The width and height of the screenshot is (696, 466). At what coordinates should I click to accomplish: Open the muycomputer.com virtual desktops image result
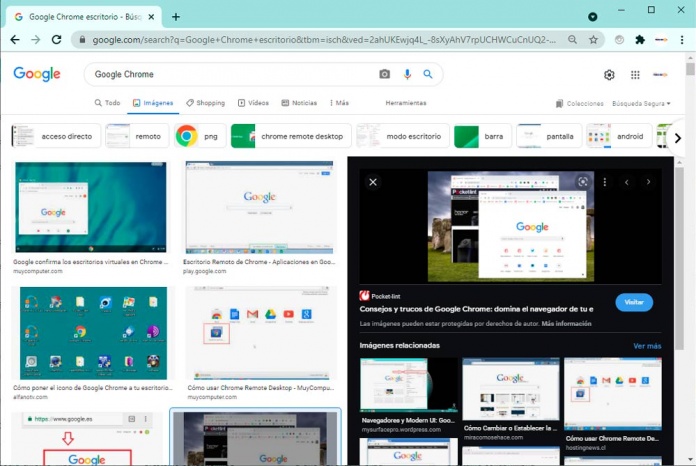tap(91, 207)
